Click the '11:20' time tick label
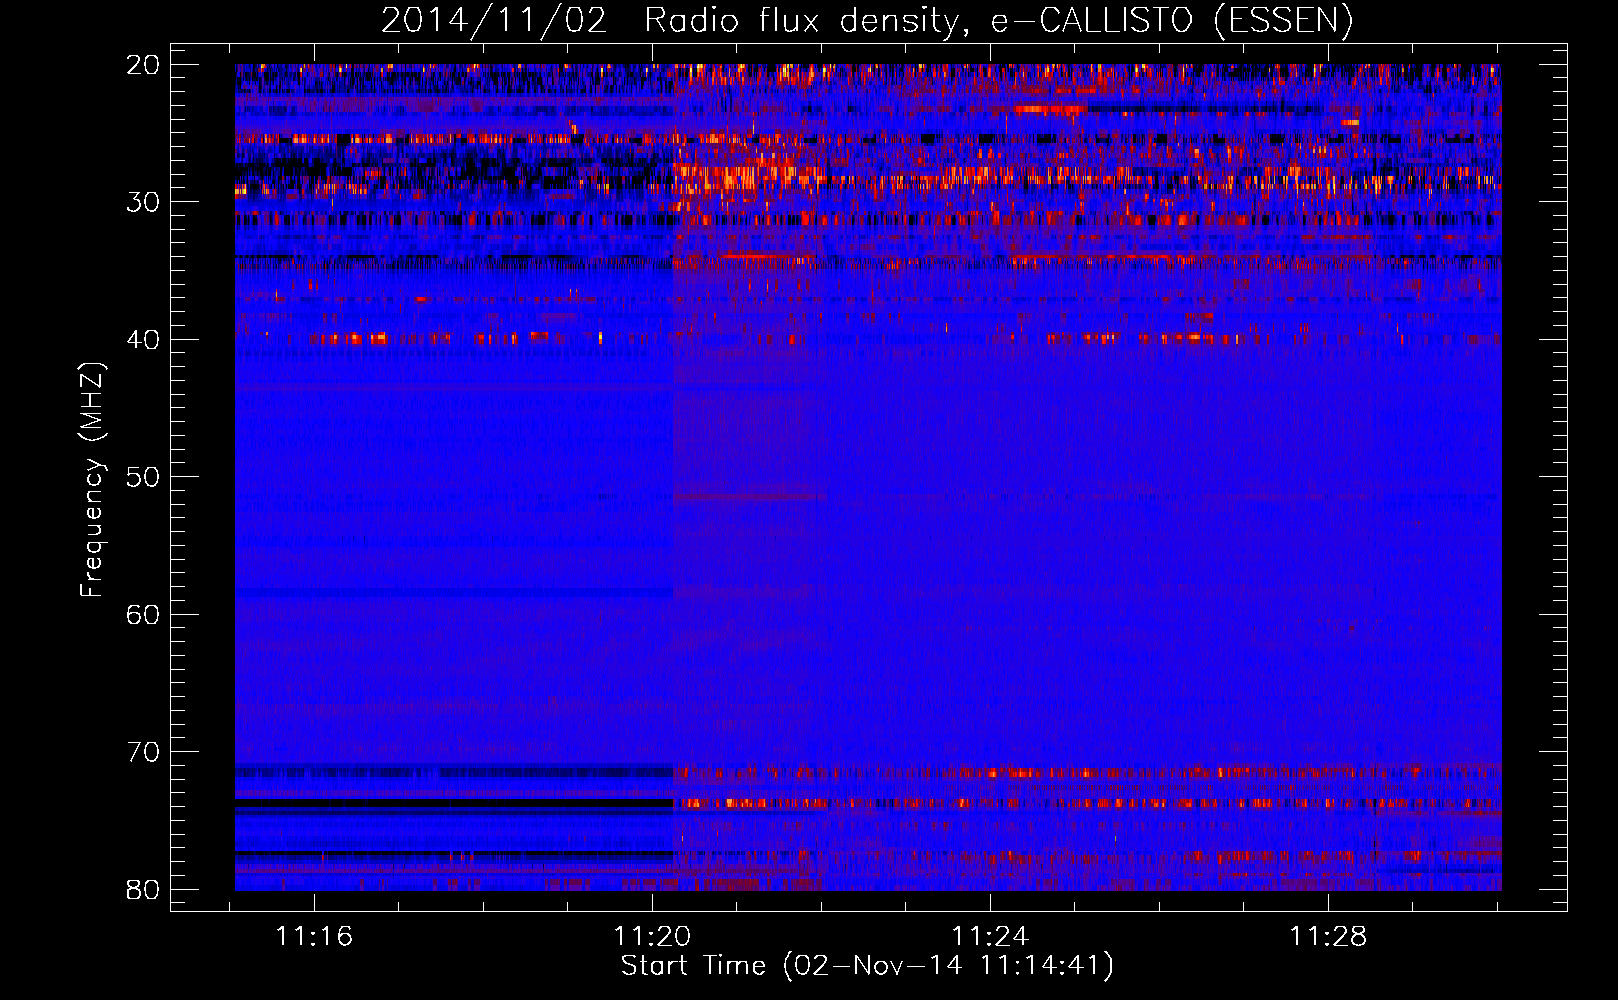The height and width of the screenshot is (1000, 1618). [x=652, y=937]
